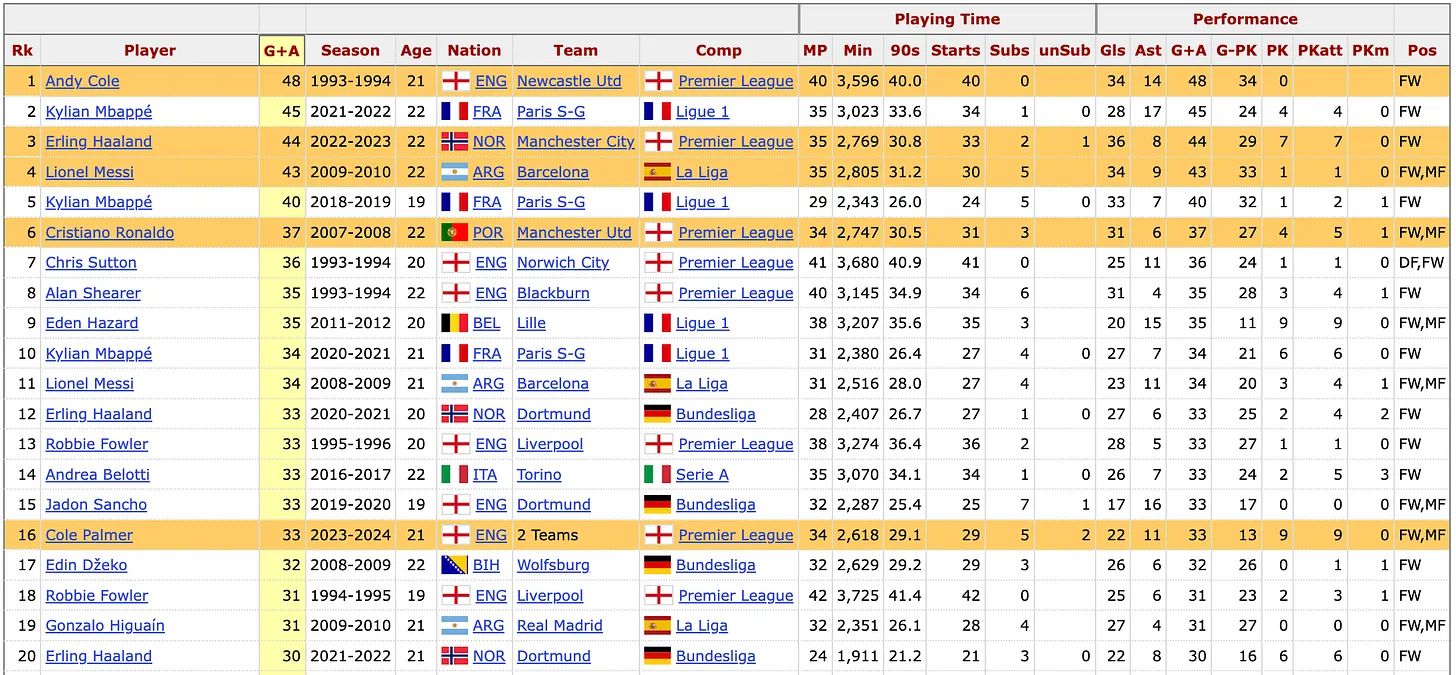Click the Germany flag in Sancho's Bundesliga cell

658,504
